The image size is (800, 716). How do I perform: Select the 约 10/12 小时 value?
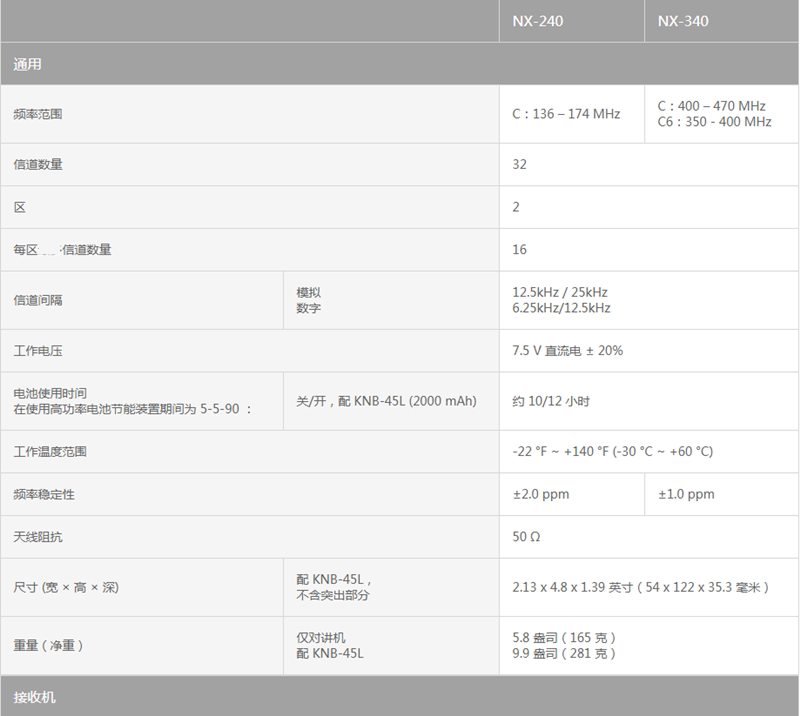pos(551,401)
